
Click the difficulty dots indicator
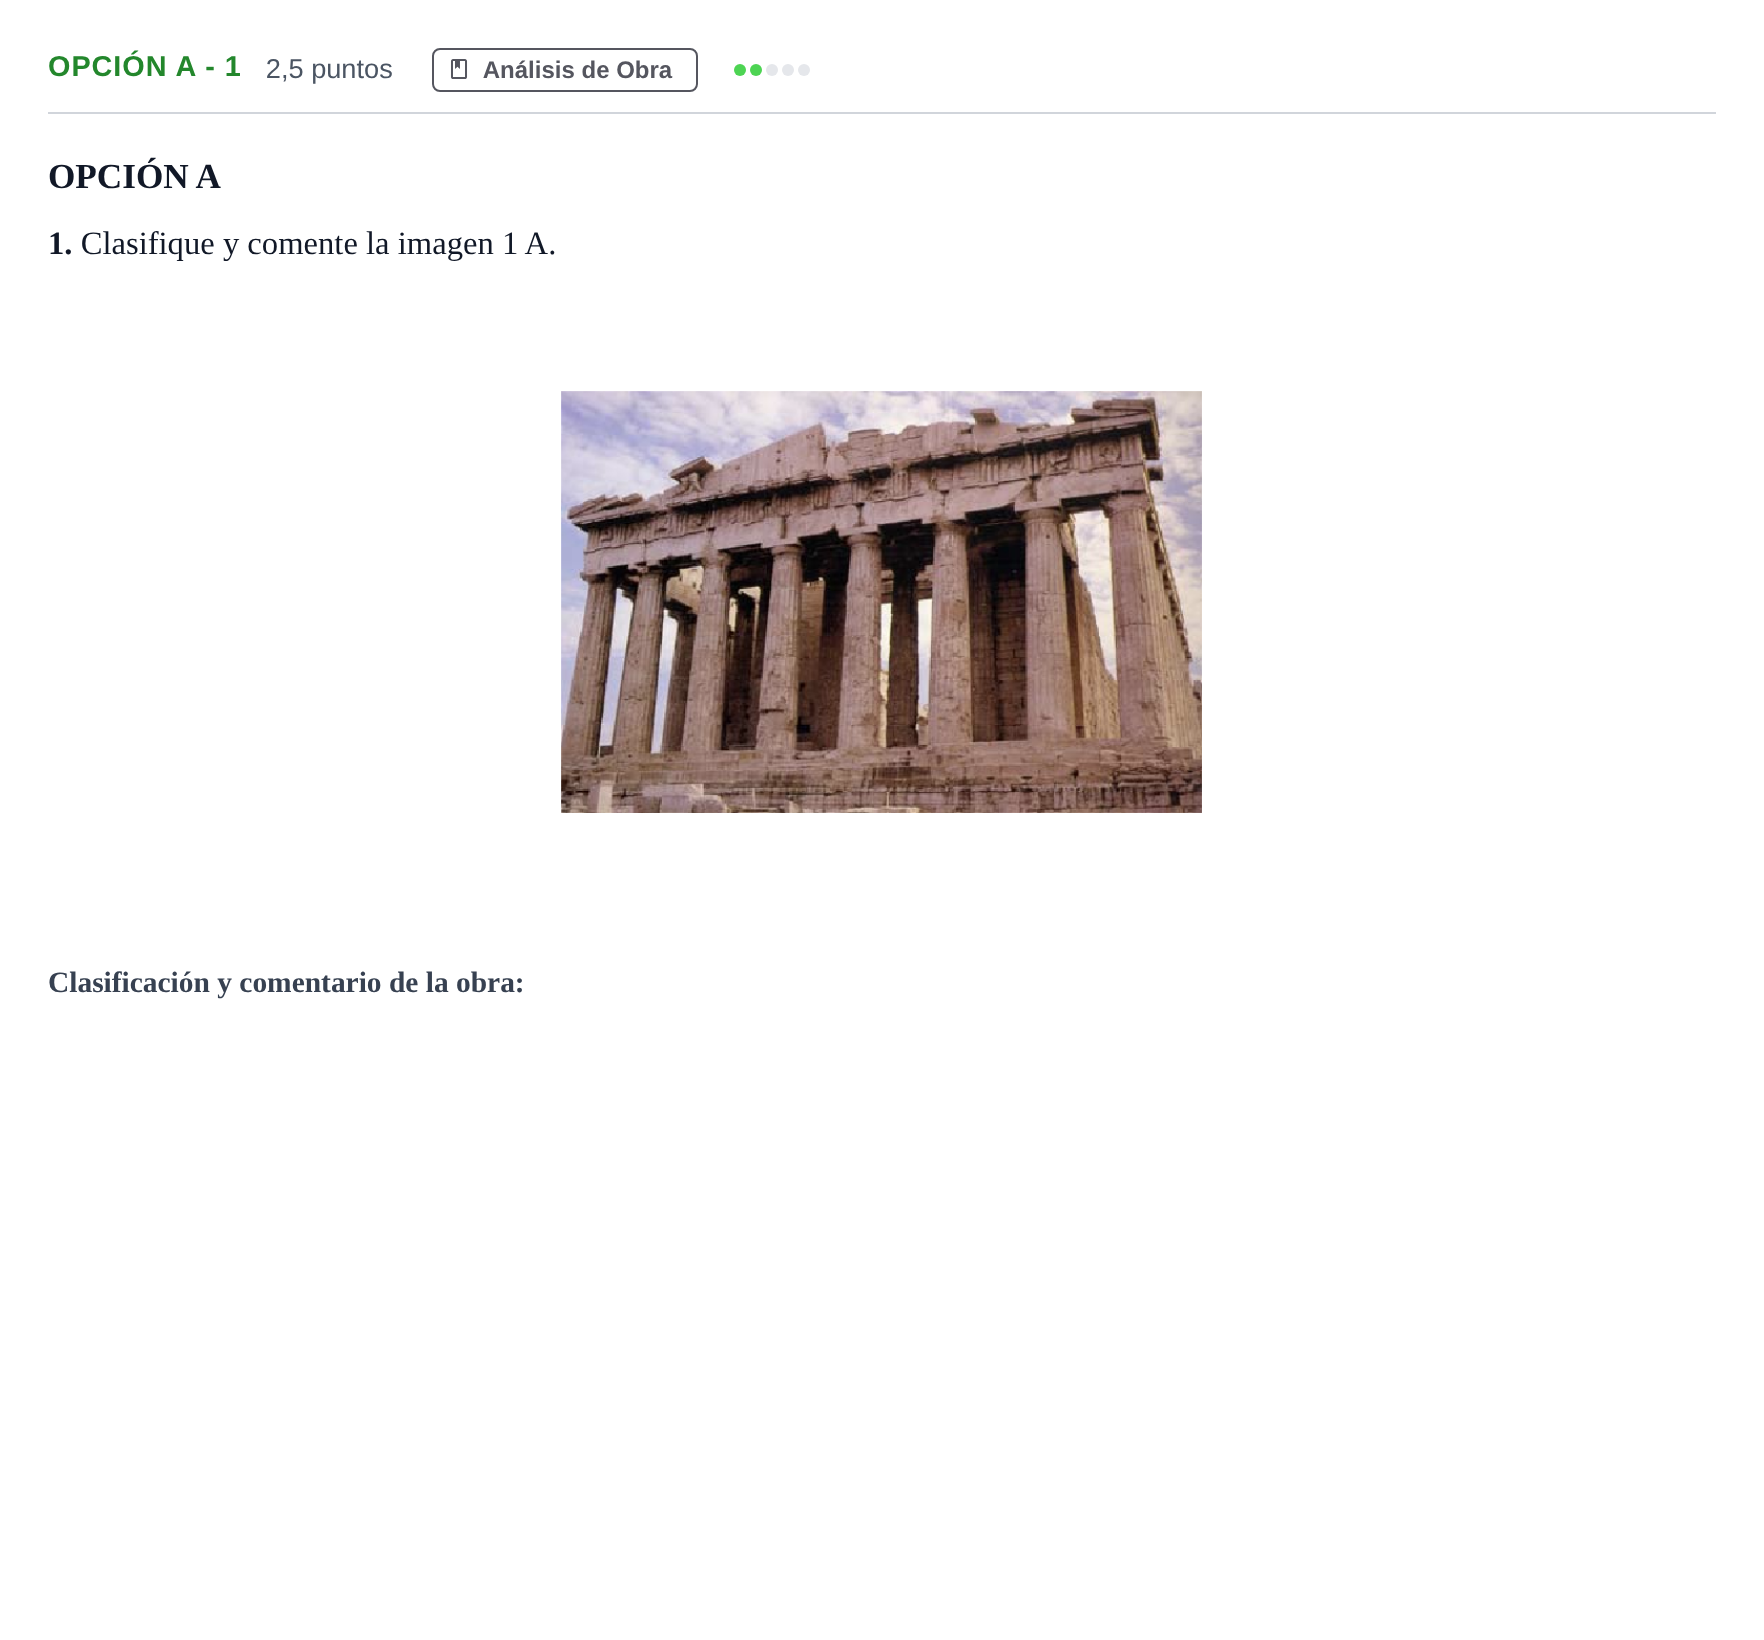point(771,70)
